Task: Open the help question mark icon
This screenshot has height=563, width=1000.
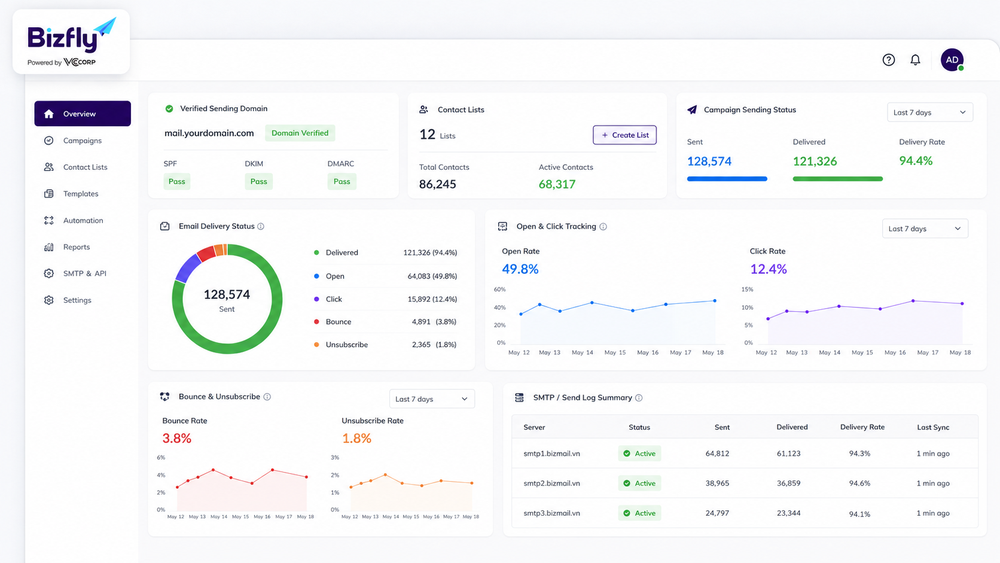Action: [888, 60]
